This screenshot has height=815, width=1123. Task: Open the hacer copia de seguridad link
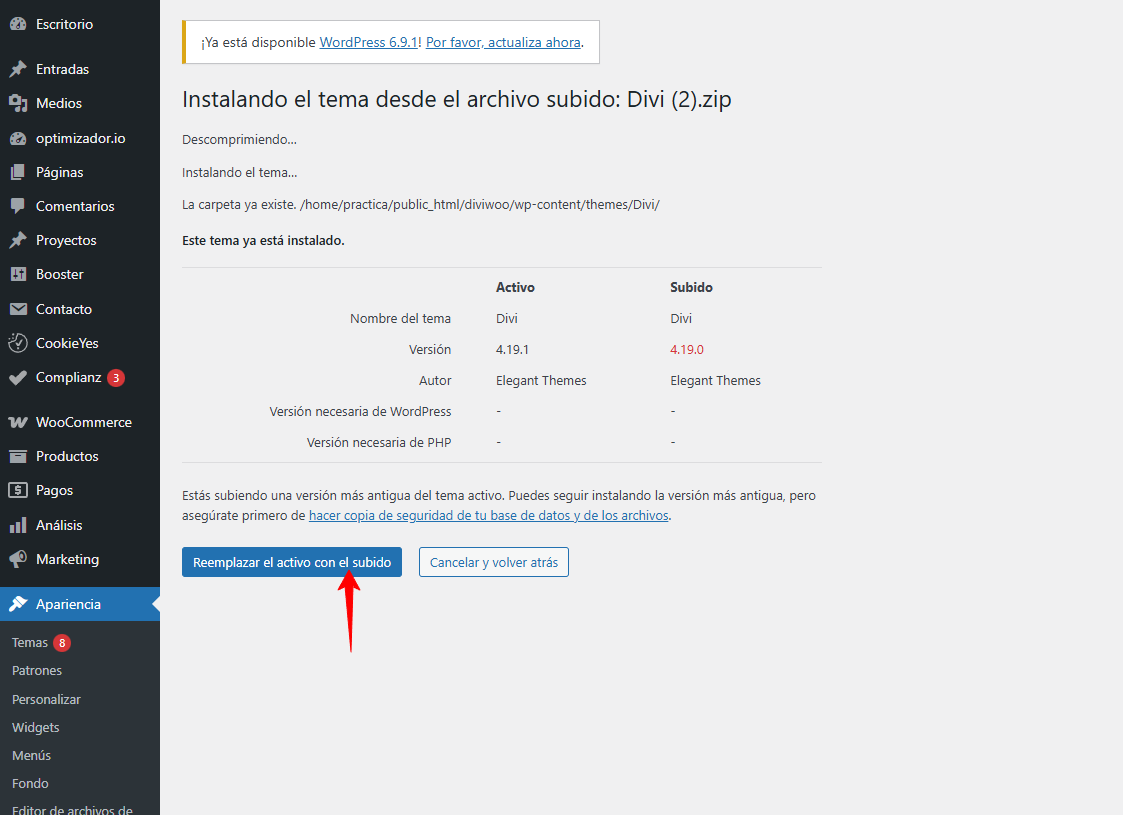[488, 515]
